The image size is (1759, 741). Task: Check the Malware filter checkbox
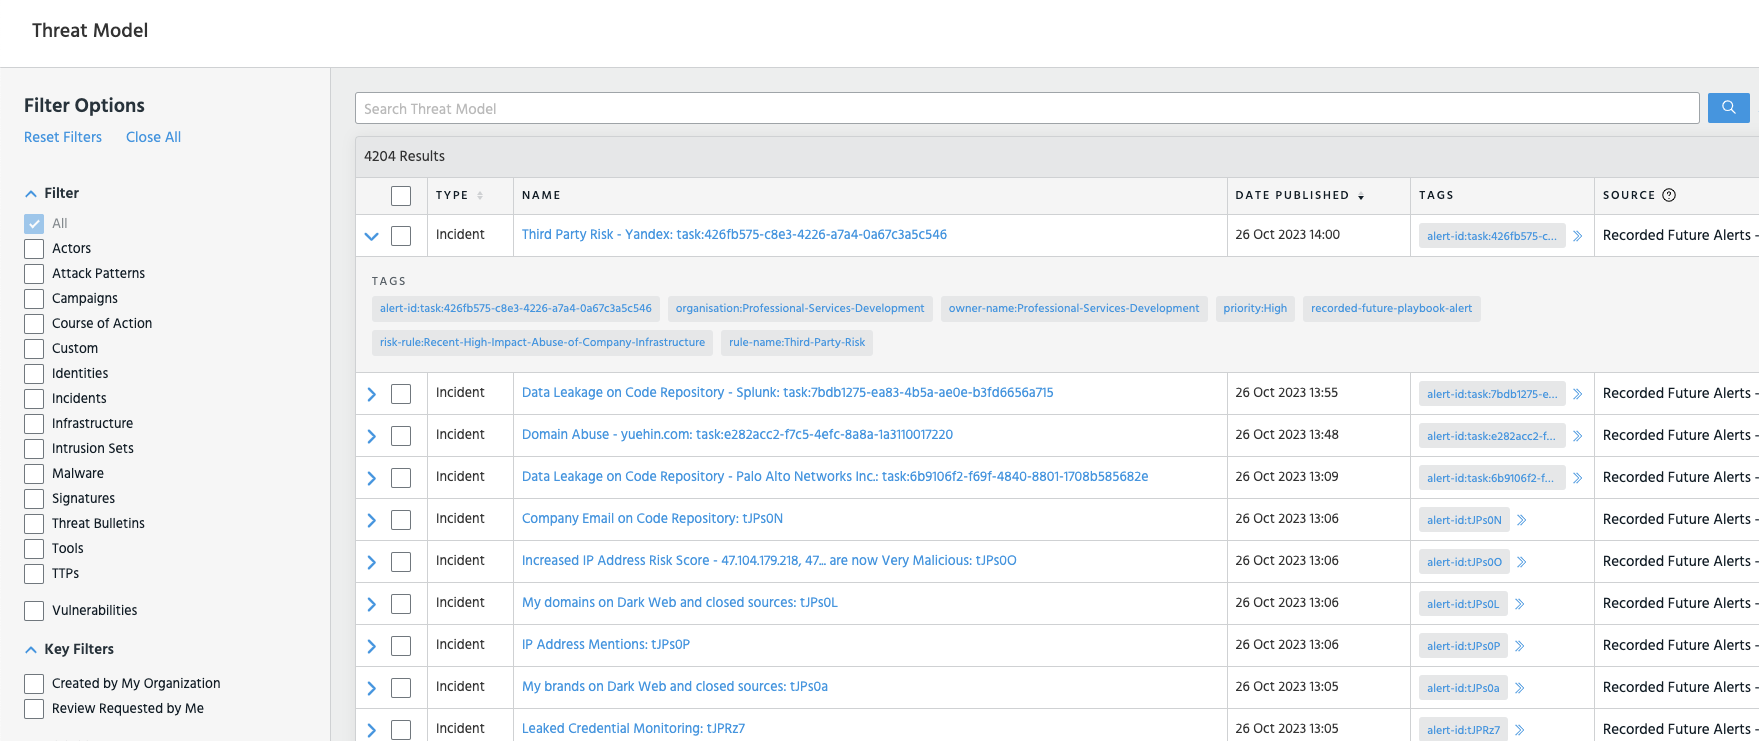pos(34,474)
